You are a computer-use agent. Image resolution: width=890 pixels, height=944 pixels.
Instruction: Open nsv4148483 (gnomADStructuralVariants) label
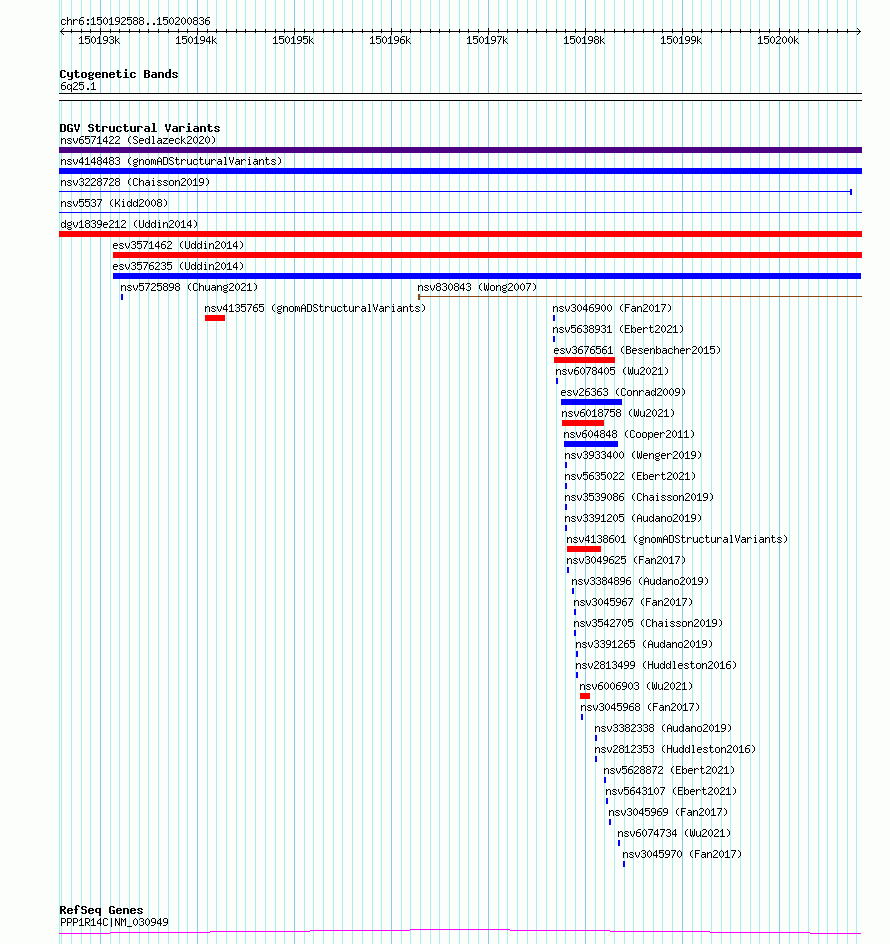tap(171, 161)
